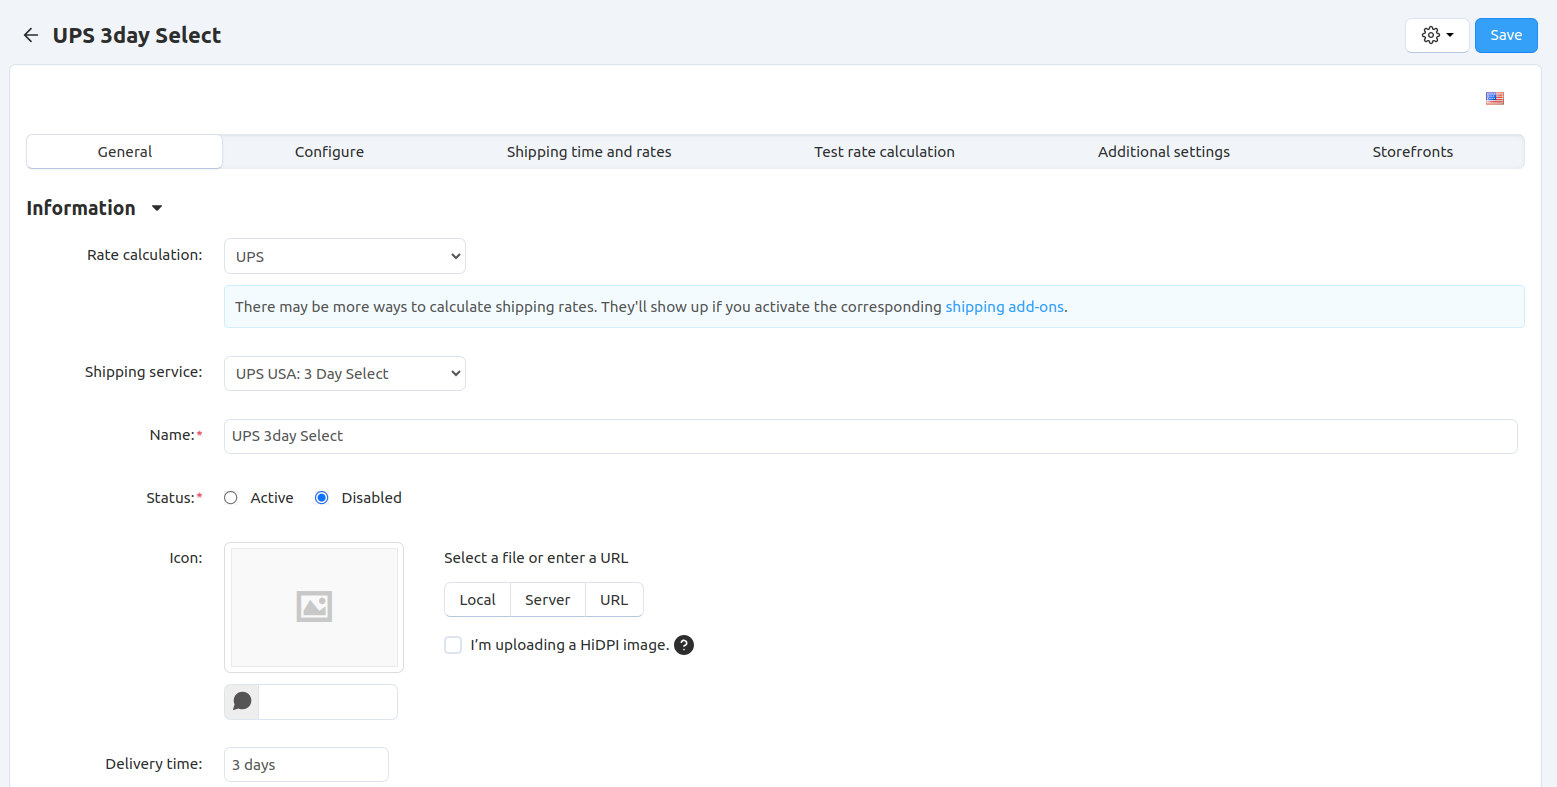Viewport: 1557px width, 787px height.
Task: Click the icon image placeholder thumbnail
Action: coord(314,607)
